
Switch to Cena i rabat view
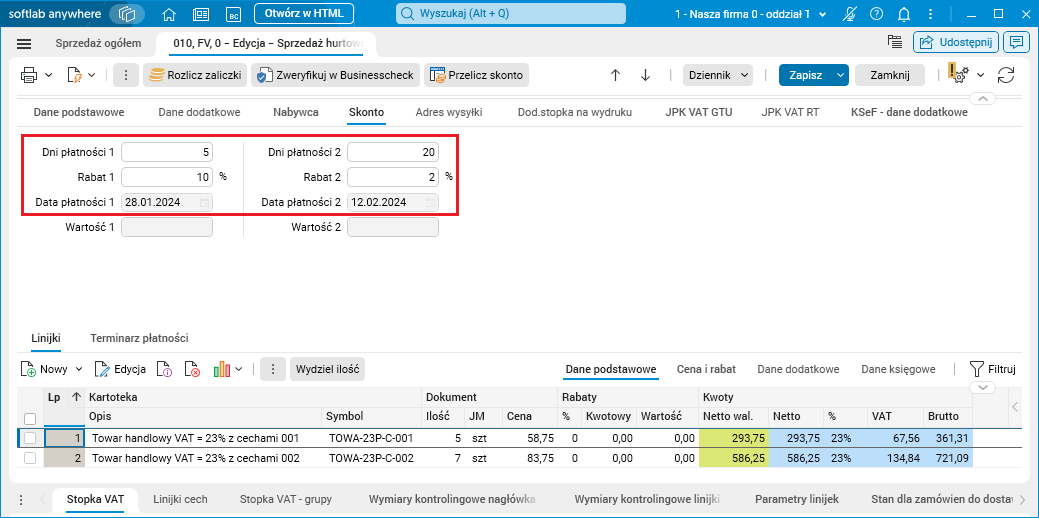(x=706, y=369)
